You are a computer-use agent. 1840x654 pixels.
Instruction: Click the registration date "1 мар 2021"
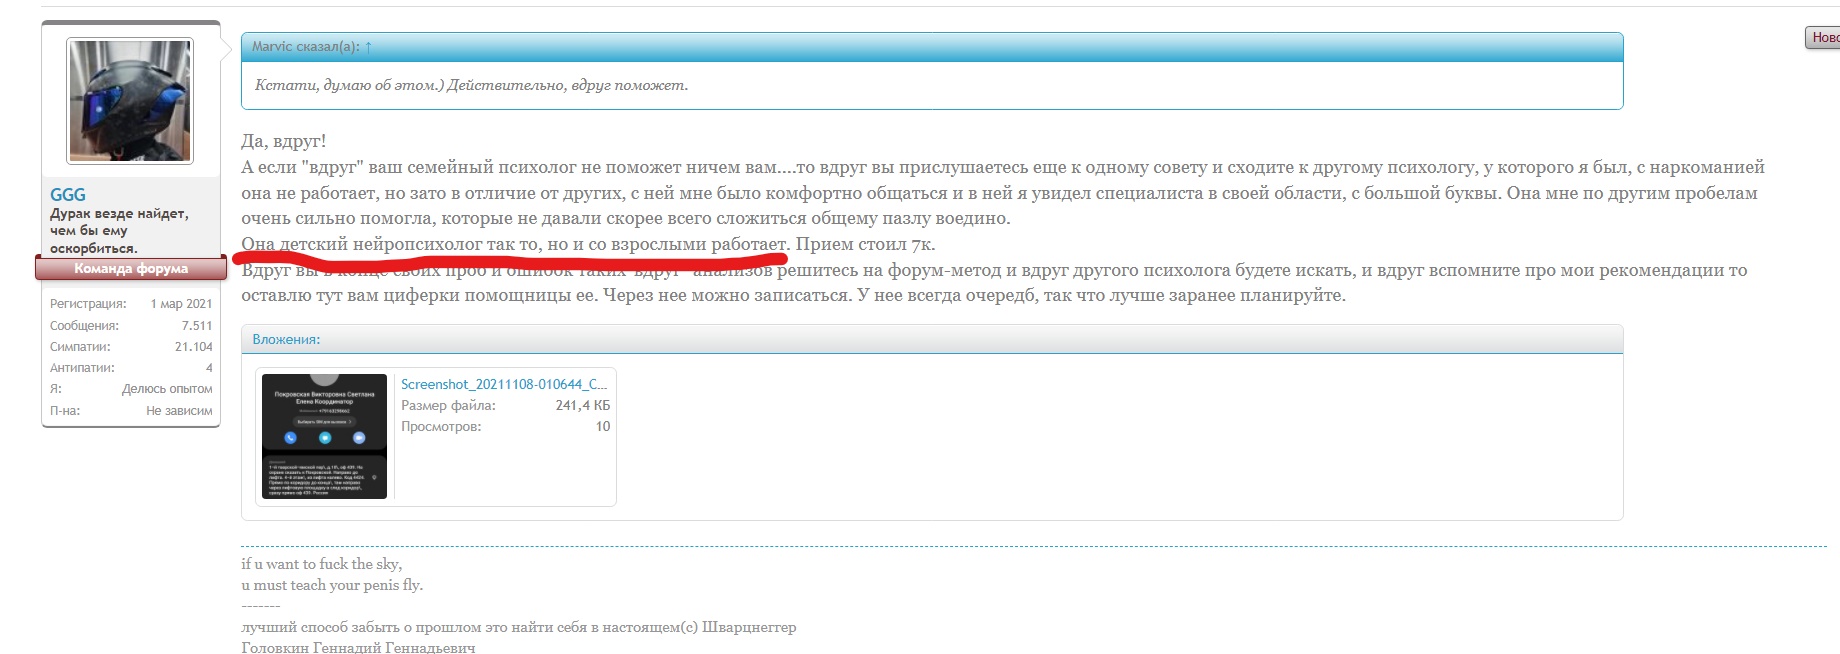(x=181, y=304)
